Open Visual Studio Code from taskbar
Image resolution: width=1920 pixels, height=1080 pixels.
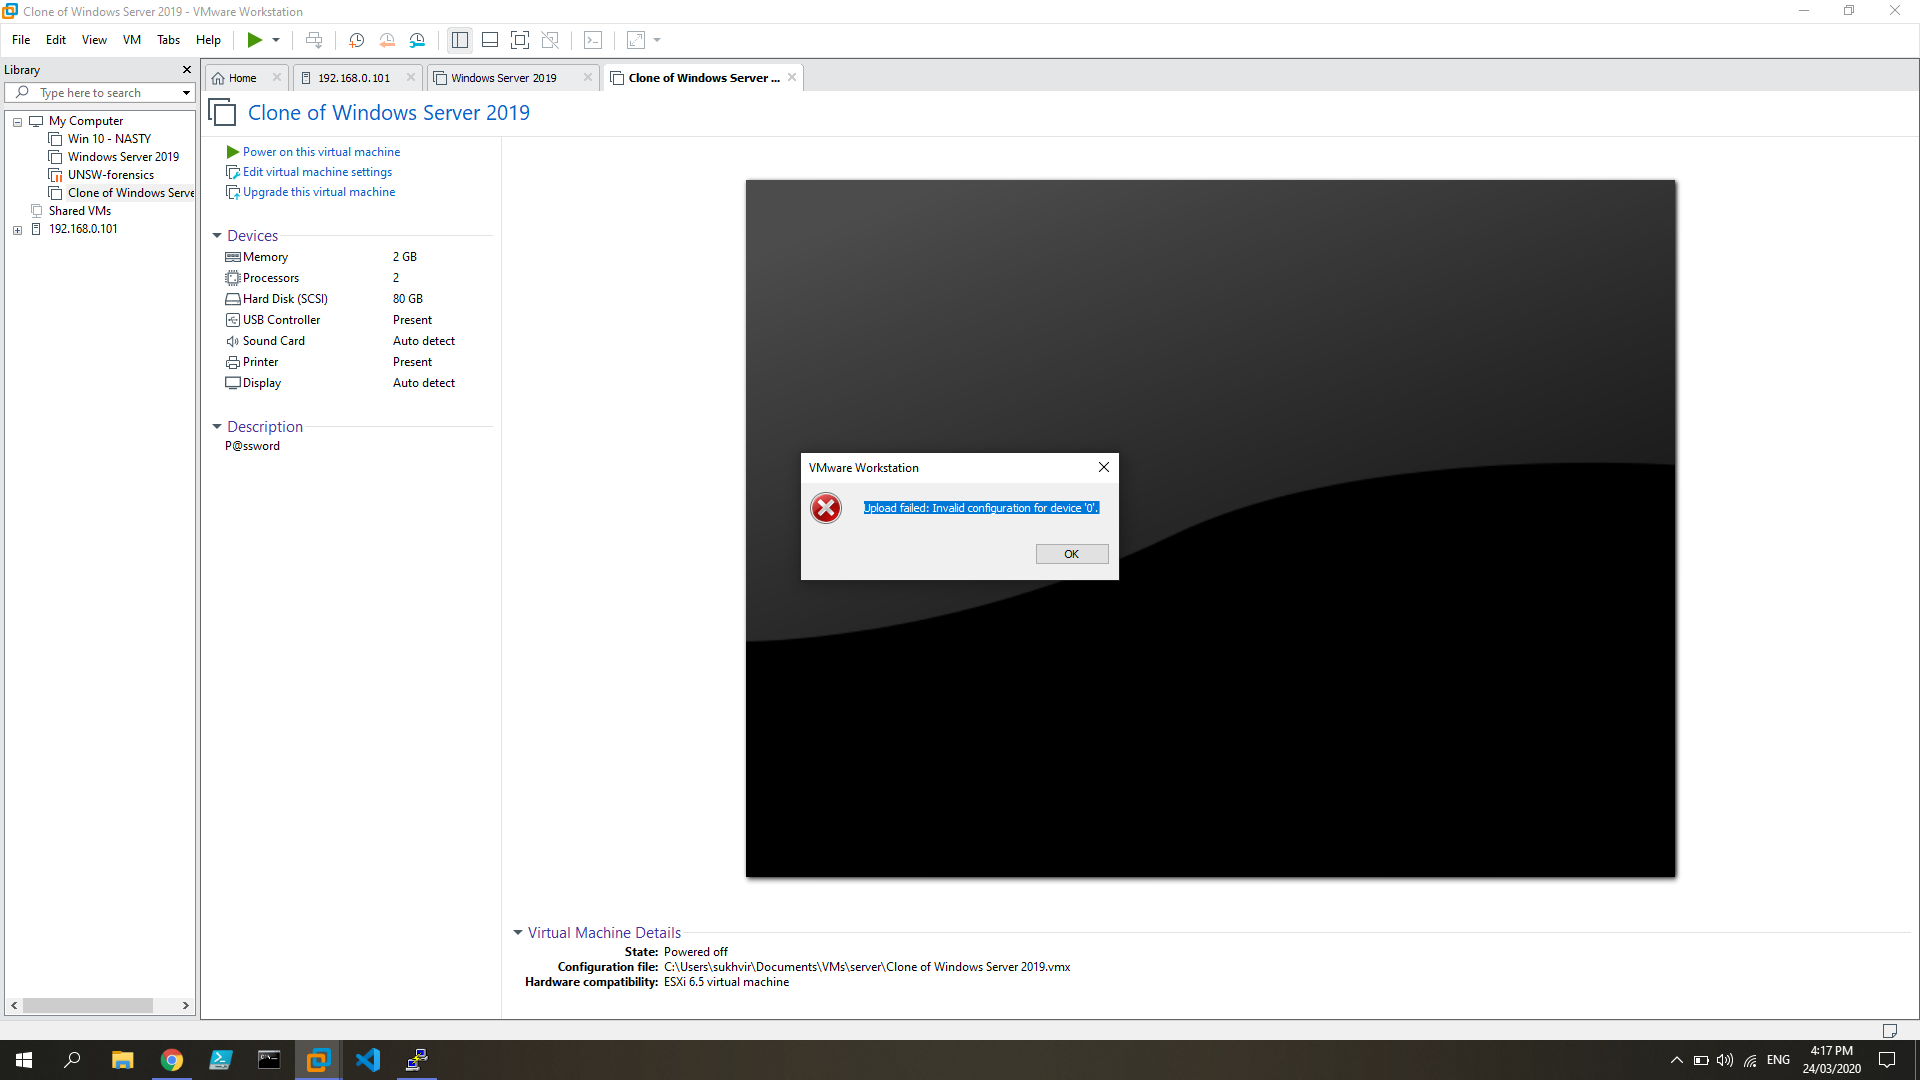368,1060
